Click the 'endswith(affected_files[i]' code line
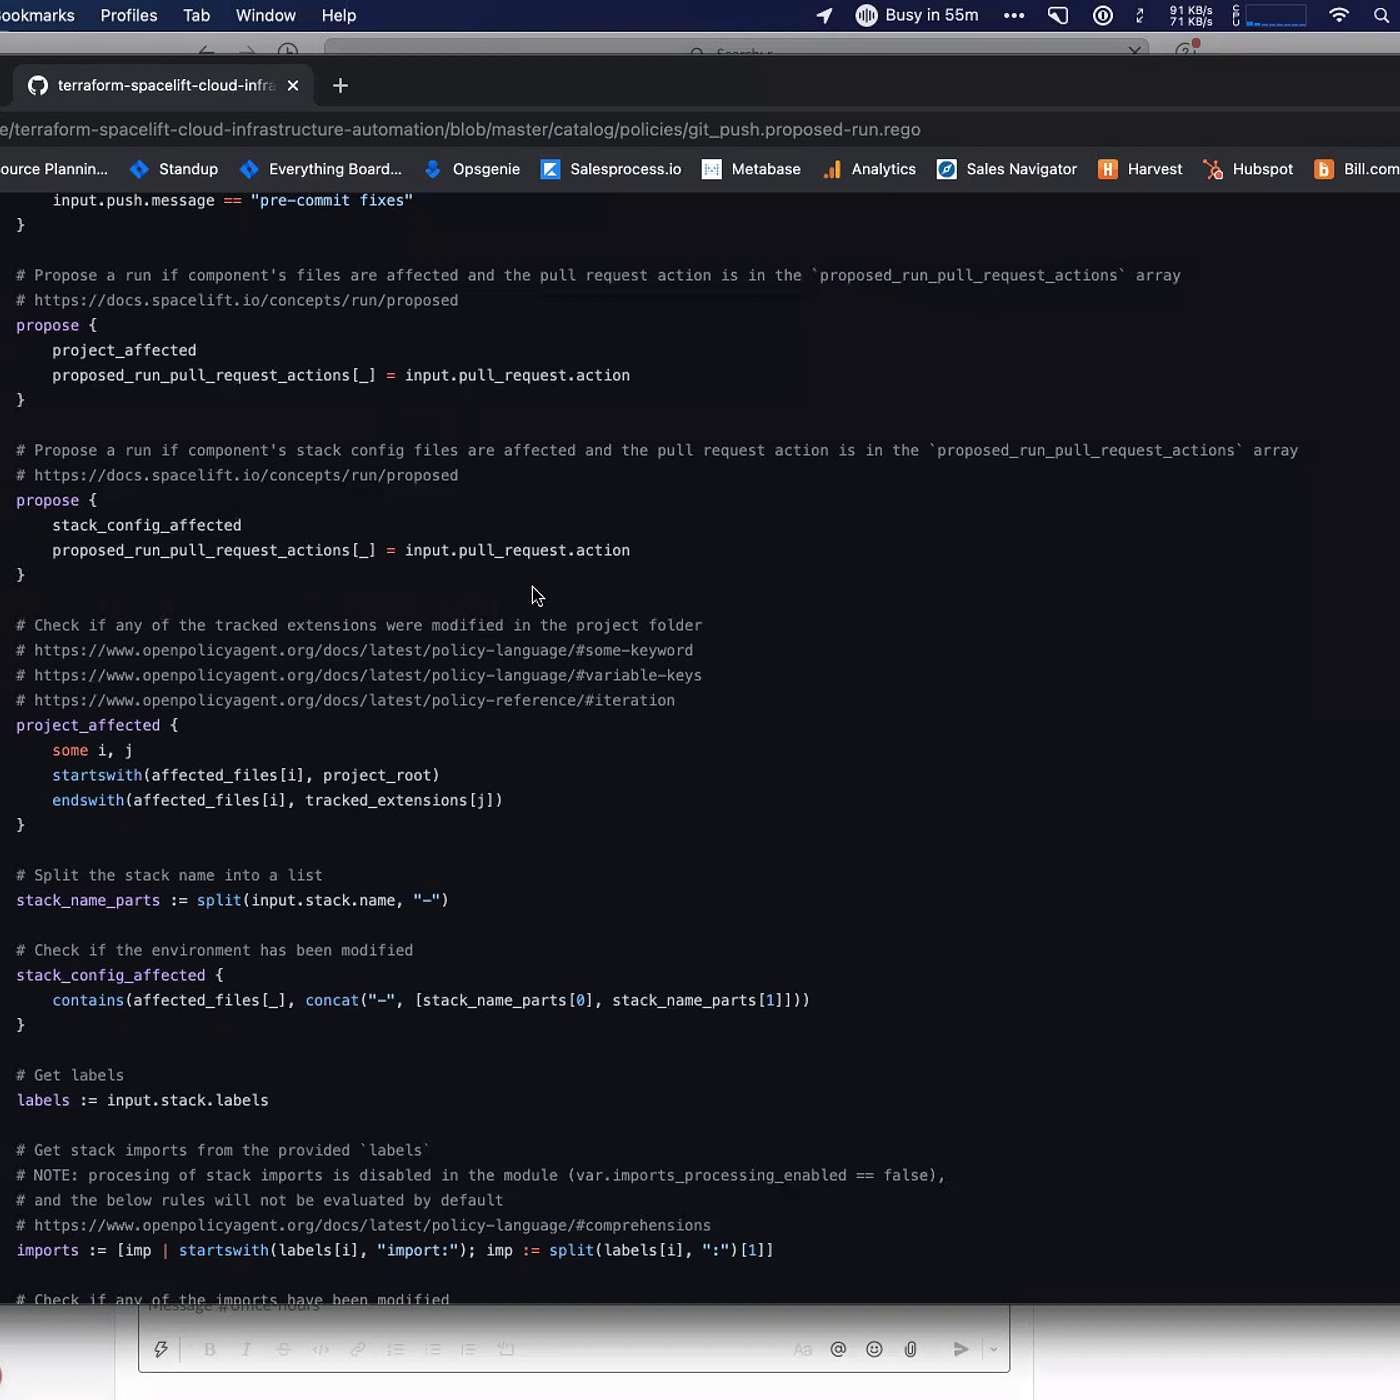 (x=277, y=800)
